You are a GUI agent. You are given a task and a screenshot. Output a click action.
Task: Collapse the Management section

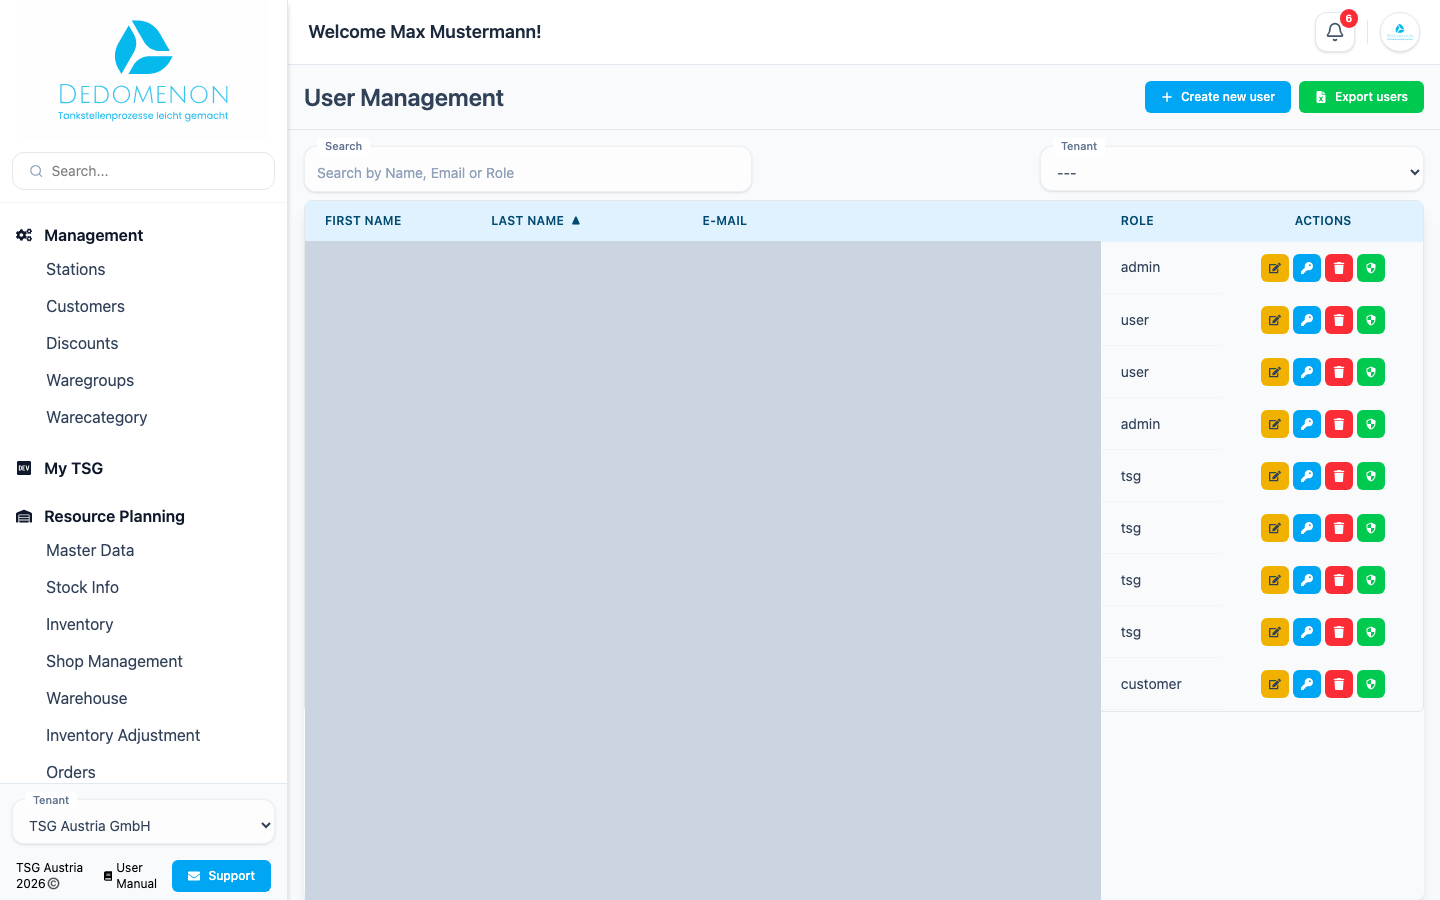click(94, 235)
